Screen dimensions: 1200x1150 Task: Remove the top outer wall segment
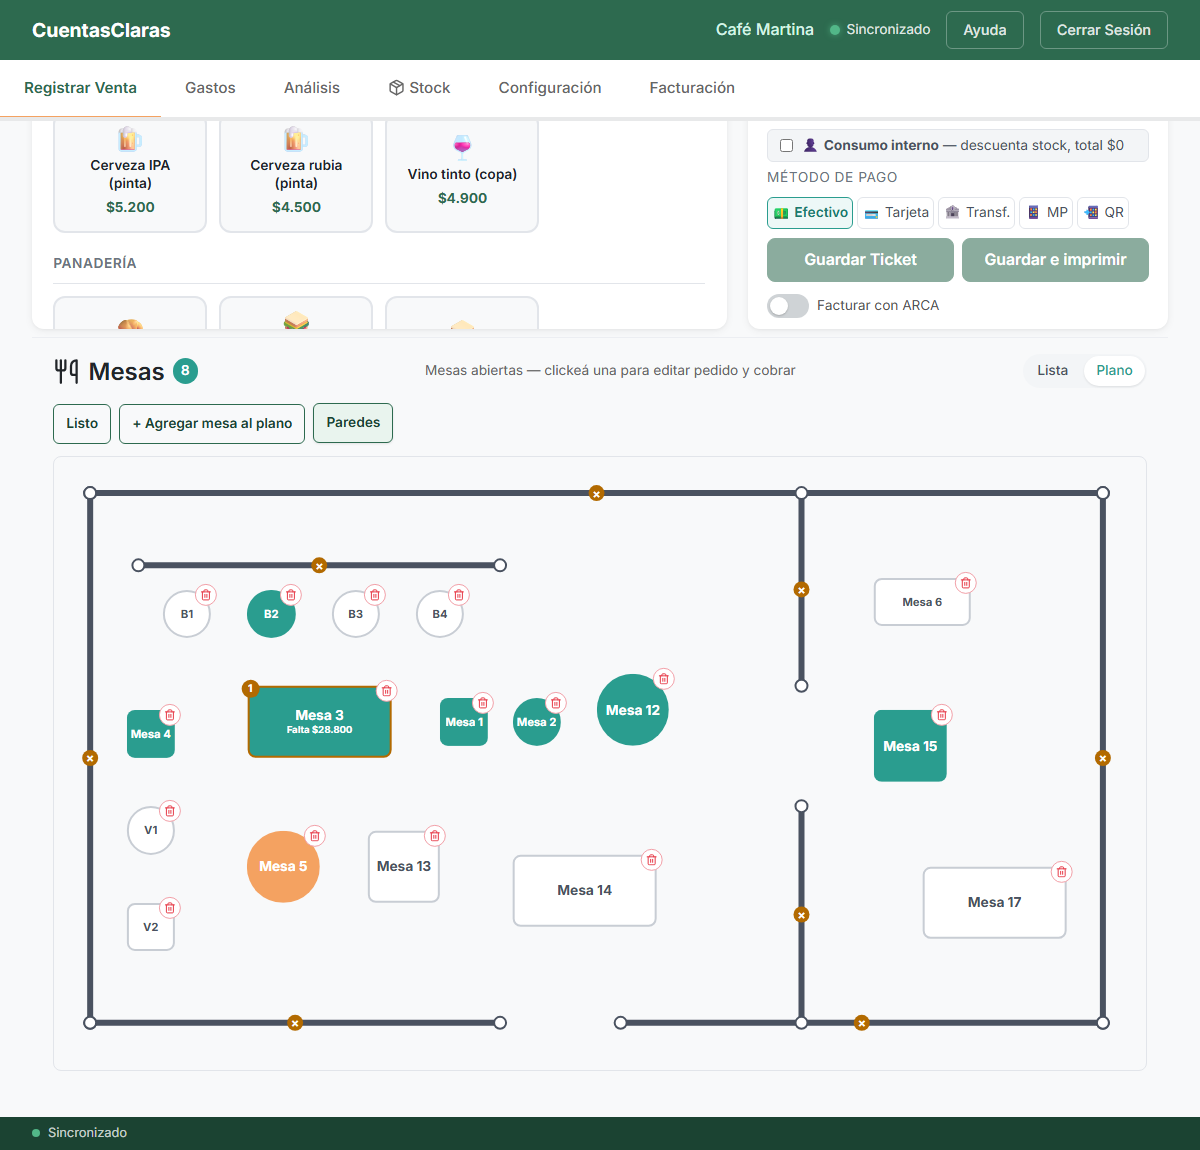click(x=596, y=493)
